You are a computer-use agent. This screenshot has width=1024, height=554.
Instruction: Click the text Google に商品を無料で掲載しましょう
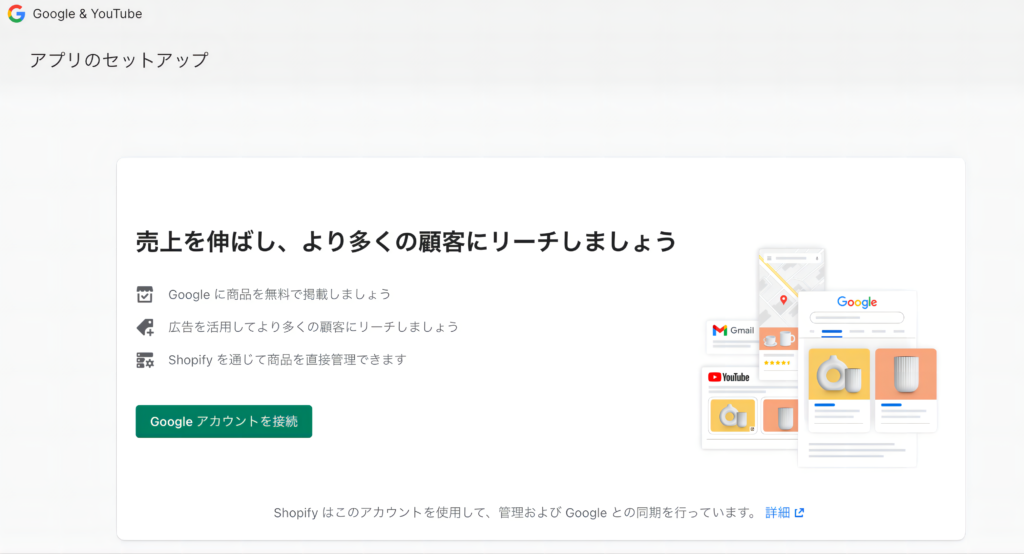click(280, 295)
